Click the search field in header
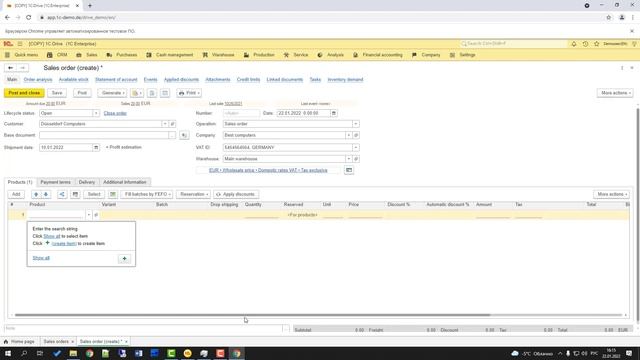 513,44
